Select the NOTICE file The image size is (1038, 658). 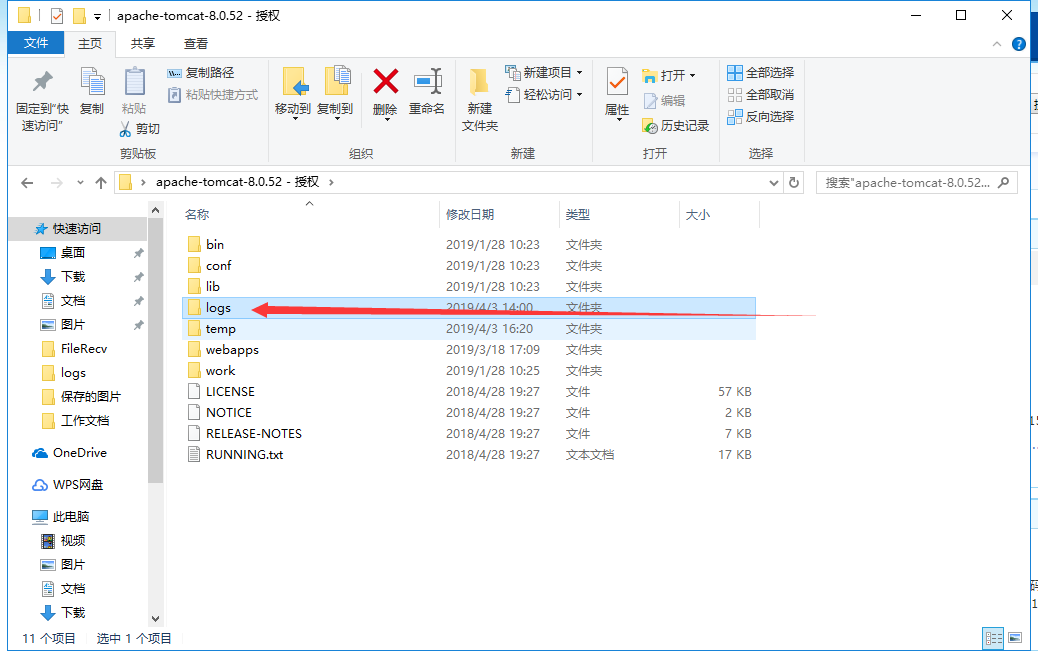469,412
